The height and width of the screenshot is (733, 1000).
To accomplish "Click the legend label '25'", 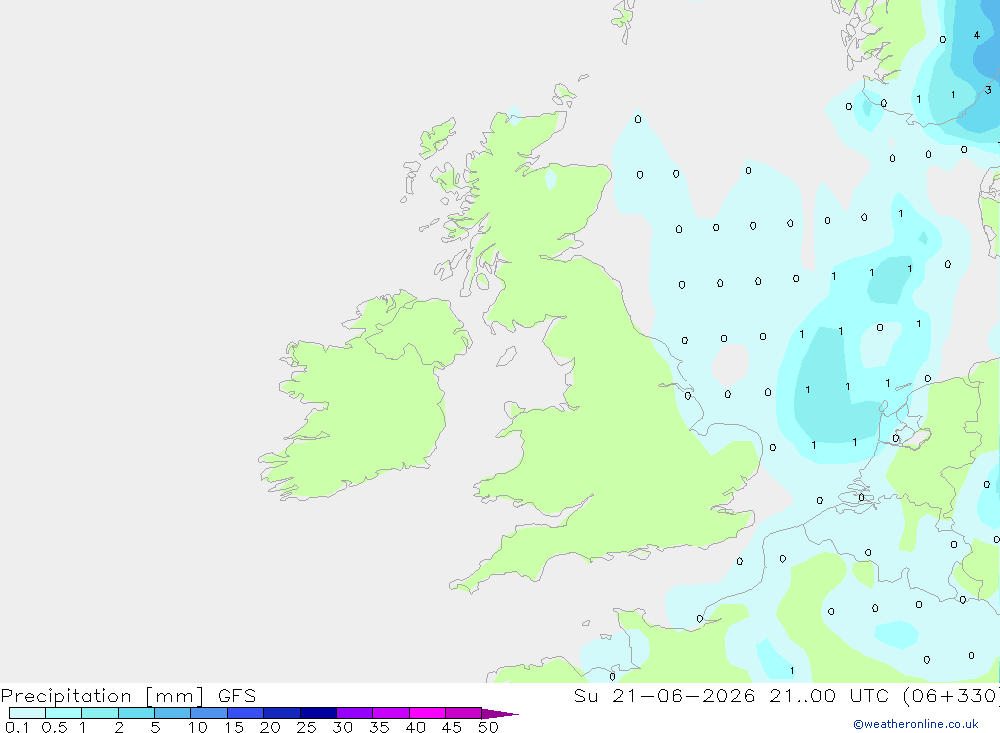I will [306, 727].
